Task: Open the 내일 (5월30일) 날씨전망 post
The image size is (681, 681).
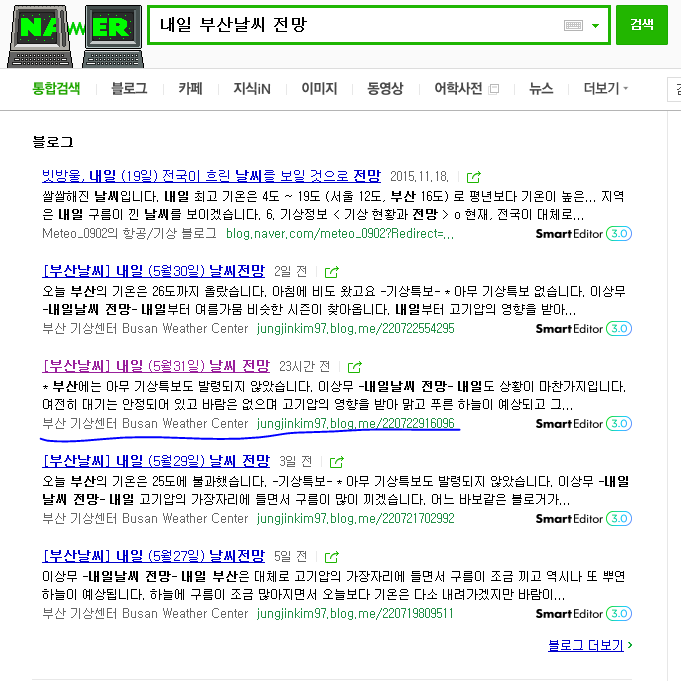Action: [x=153, y=271]
